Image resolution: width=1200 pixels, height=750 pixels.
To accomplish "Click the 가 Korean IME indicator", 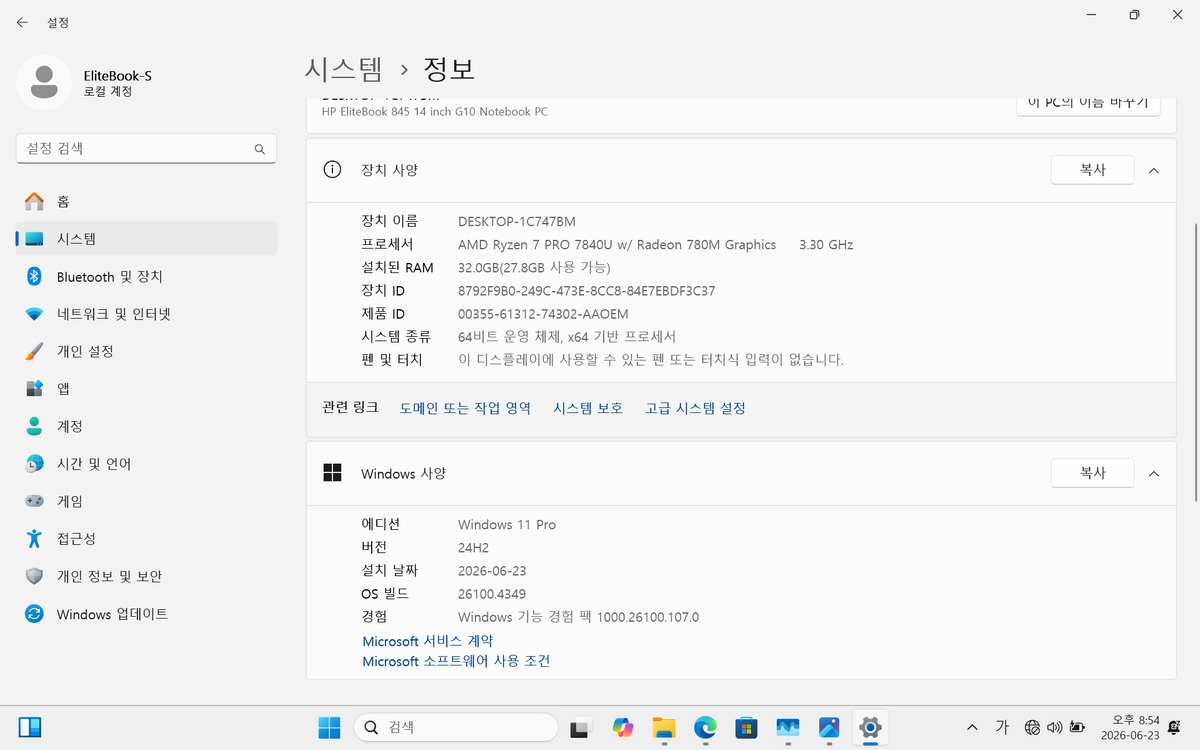I will coord(1002,727).
